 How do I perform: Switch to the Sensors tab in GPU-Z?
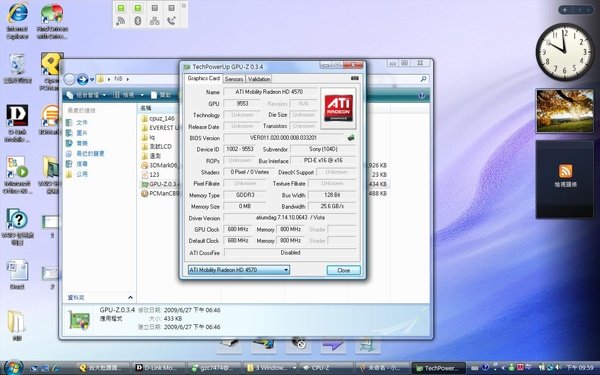click(234, 79)
